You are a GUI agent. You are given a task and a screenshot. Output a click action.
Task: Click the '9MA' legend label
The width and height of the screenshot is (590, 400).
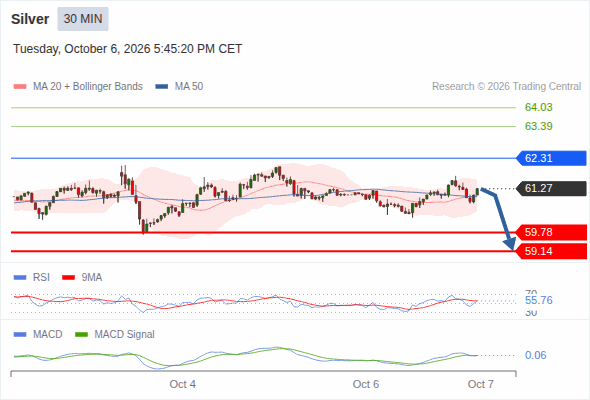click(x=92, y=277)
